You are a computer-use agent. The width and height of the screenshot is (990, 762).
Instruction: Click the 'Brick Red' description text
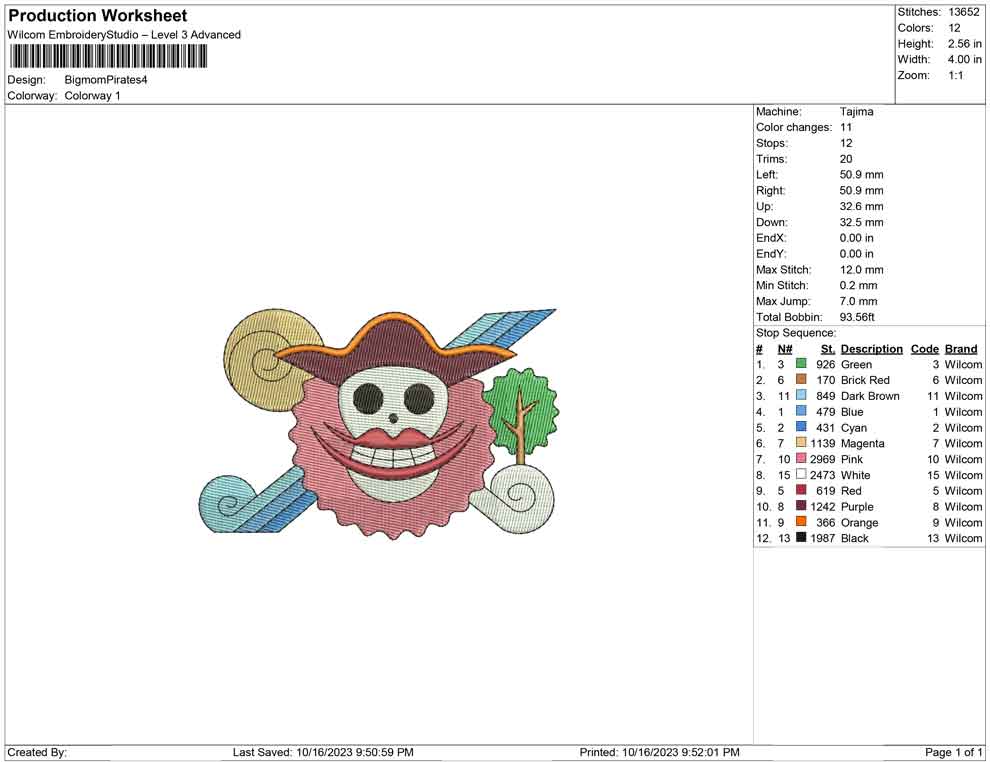[865, 380]
